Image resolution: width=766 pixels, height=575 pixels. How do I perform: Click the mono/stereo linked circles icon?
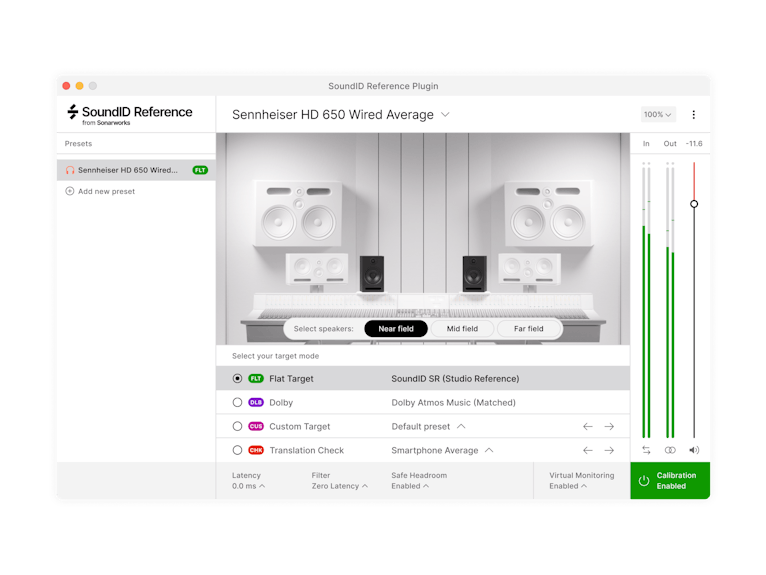[x=670, y=450]
